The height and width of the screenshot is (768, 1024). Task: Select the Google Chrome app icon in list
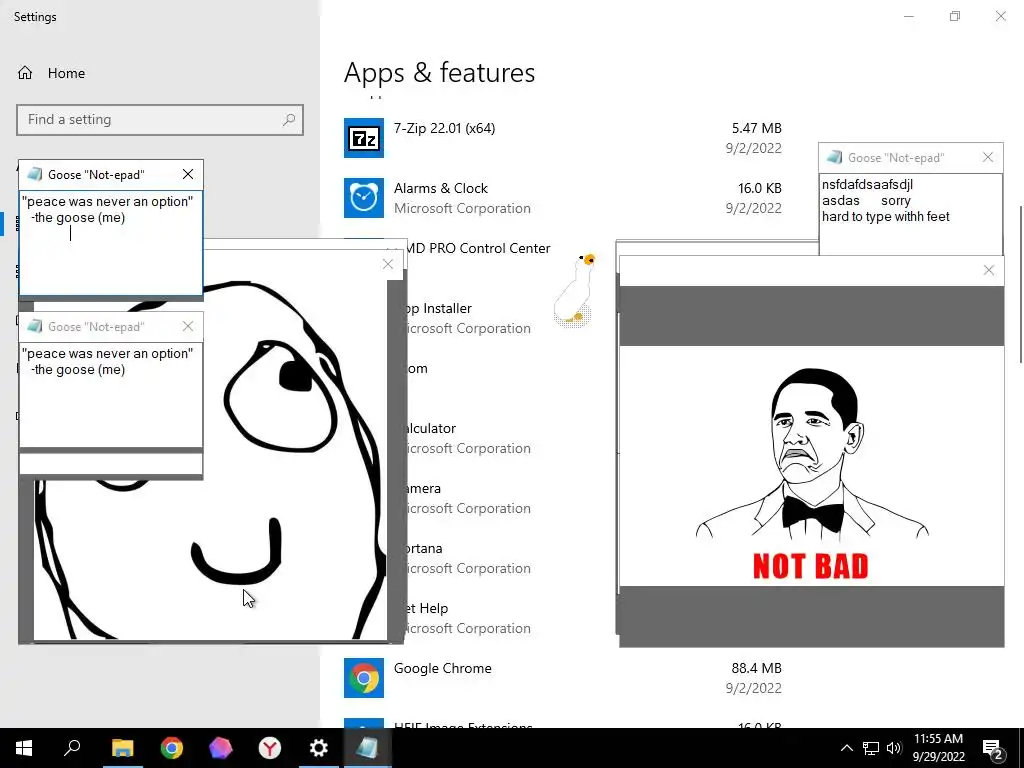tap(364, 678)
